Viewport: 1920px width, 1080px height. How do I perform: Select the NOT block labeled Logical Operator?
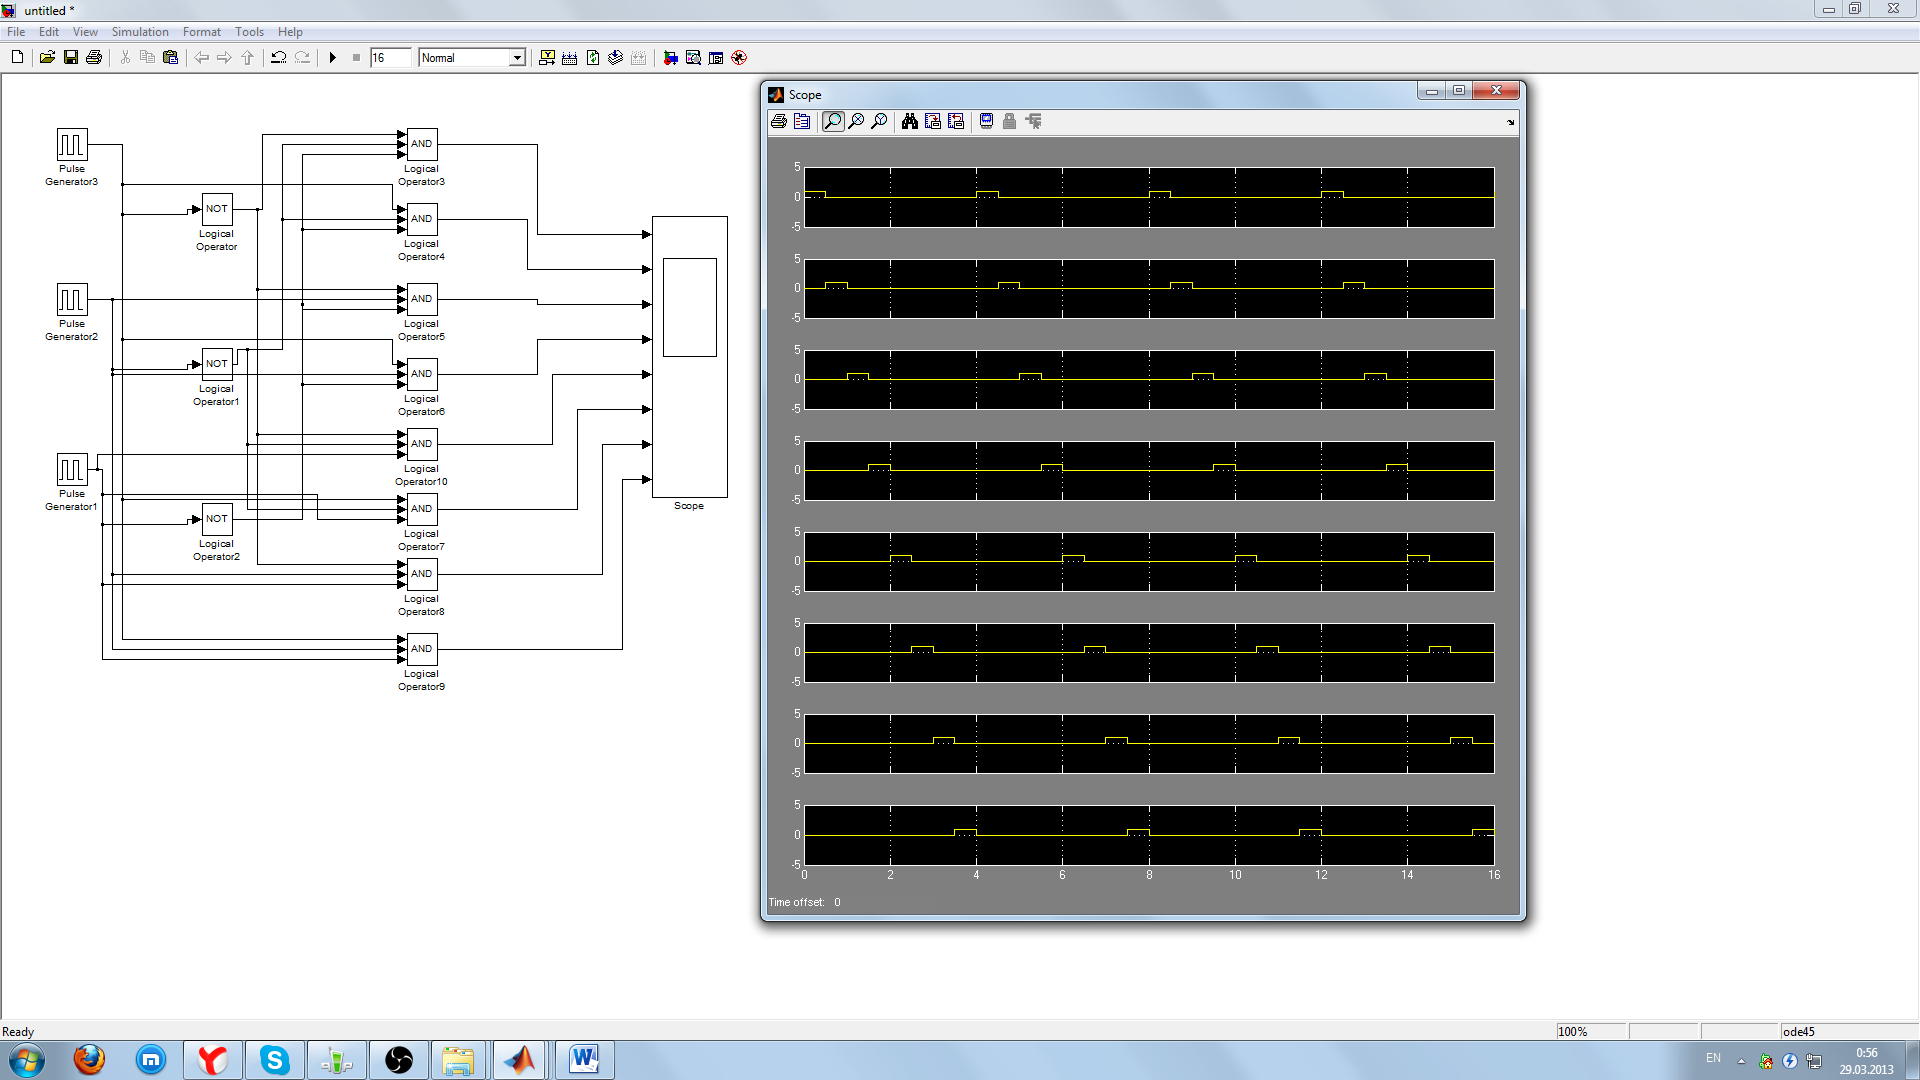[x=217, y=209]
